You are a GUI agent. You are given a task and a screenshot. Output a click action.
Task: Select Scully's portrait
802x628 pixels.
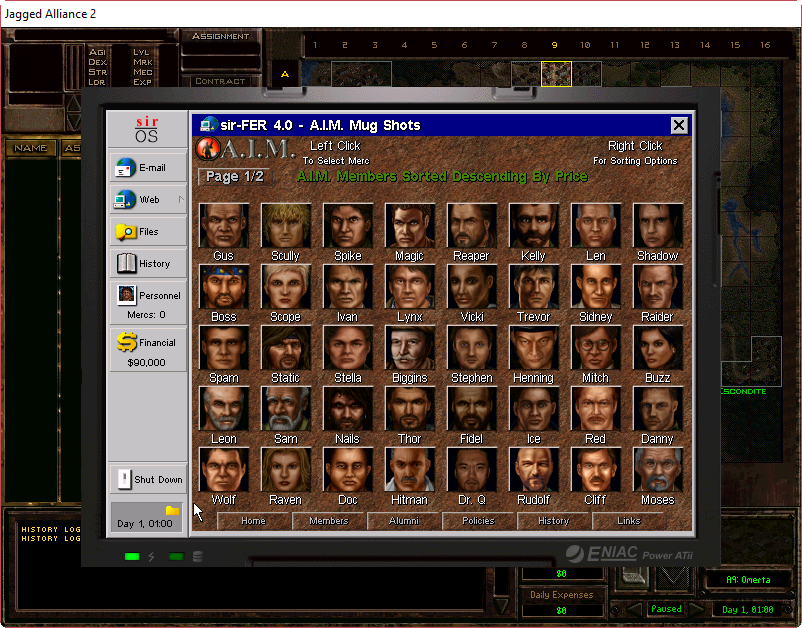[x=286, y=226]
